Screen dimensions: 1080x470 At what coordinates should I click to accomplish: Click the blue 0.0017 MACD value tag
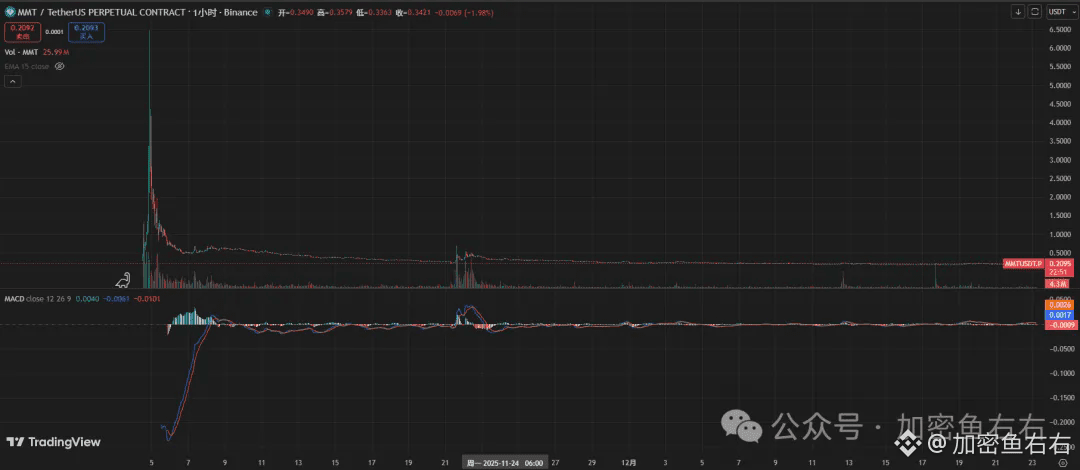(x=1057, y=314)
